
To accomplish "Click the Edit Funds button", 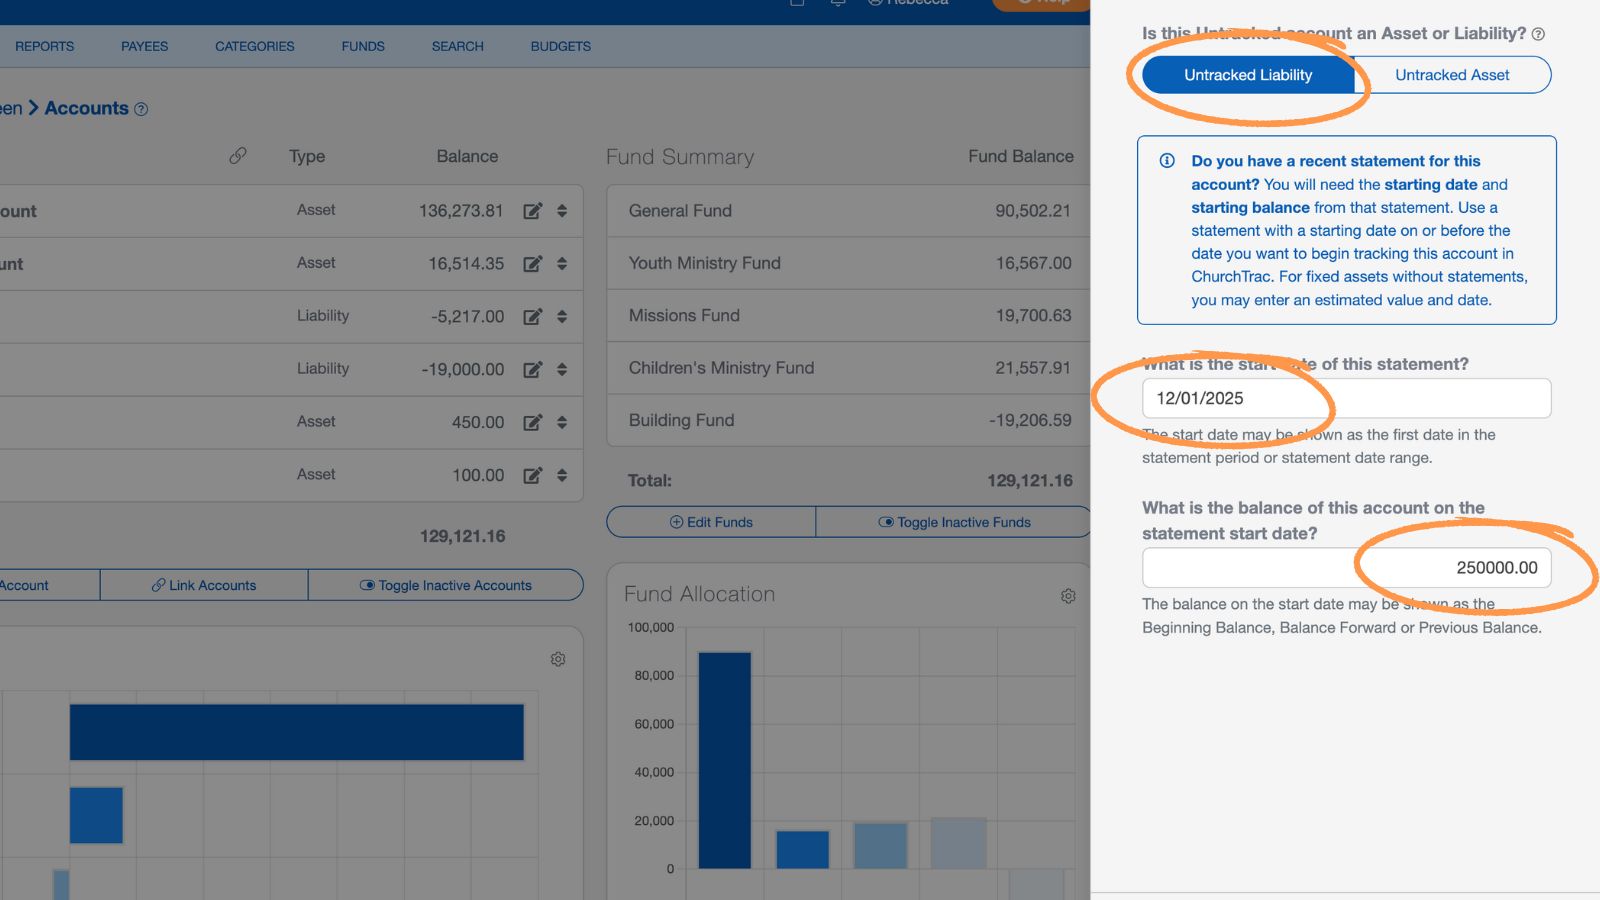I will [711, 522].
